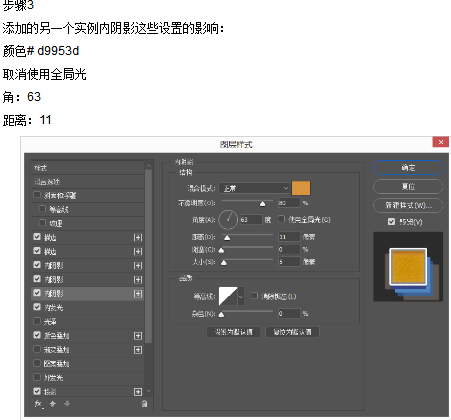Click the 距离 slider handle
Screen dimensions: 451x420
click(x=227, y=238)
